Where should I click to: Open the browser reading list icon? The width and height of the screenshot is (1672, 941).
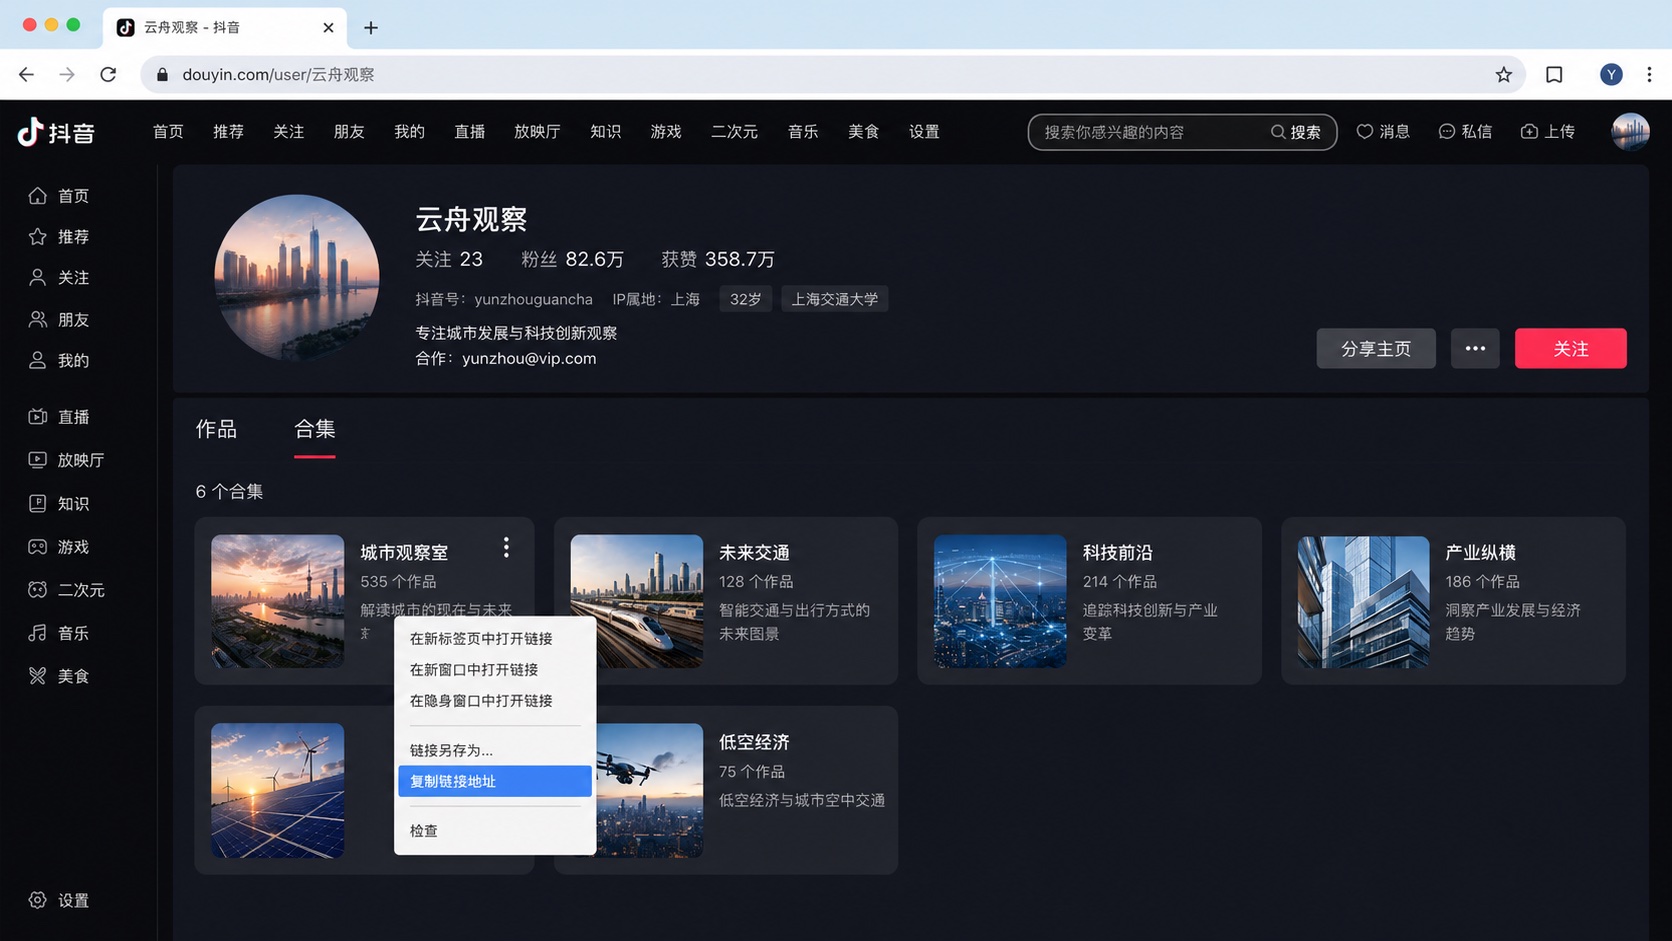coord(1554,74)
